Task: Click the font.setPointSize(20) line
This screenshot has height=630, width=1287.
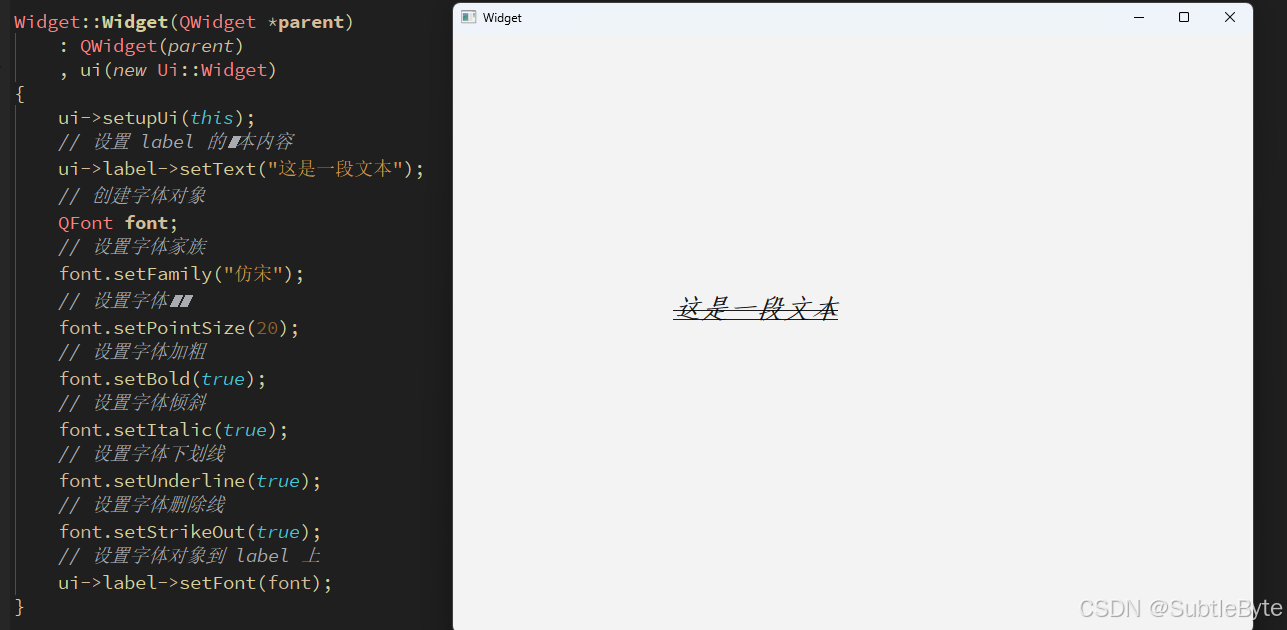Action: click(179, 328)
